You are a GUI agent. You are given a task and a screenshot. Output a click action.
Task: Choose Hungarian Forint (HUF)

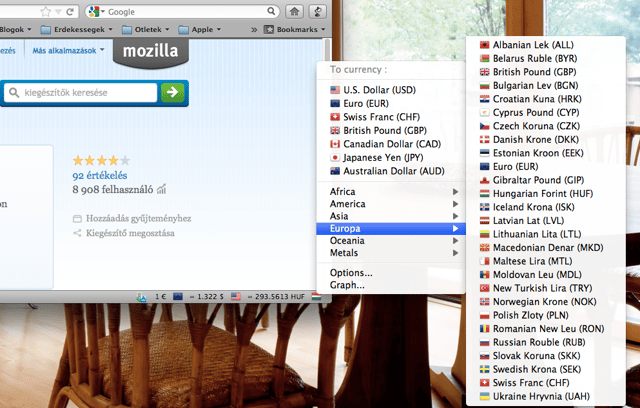545,193
